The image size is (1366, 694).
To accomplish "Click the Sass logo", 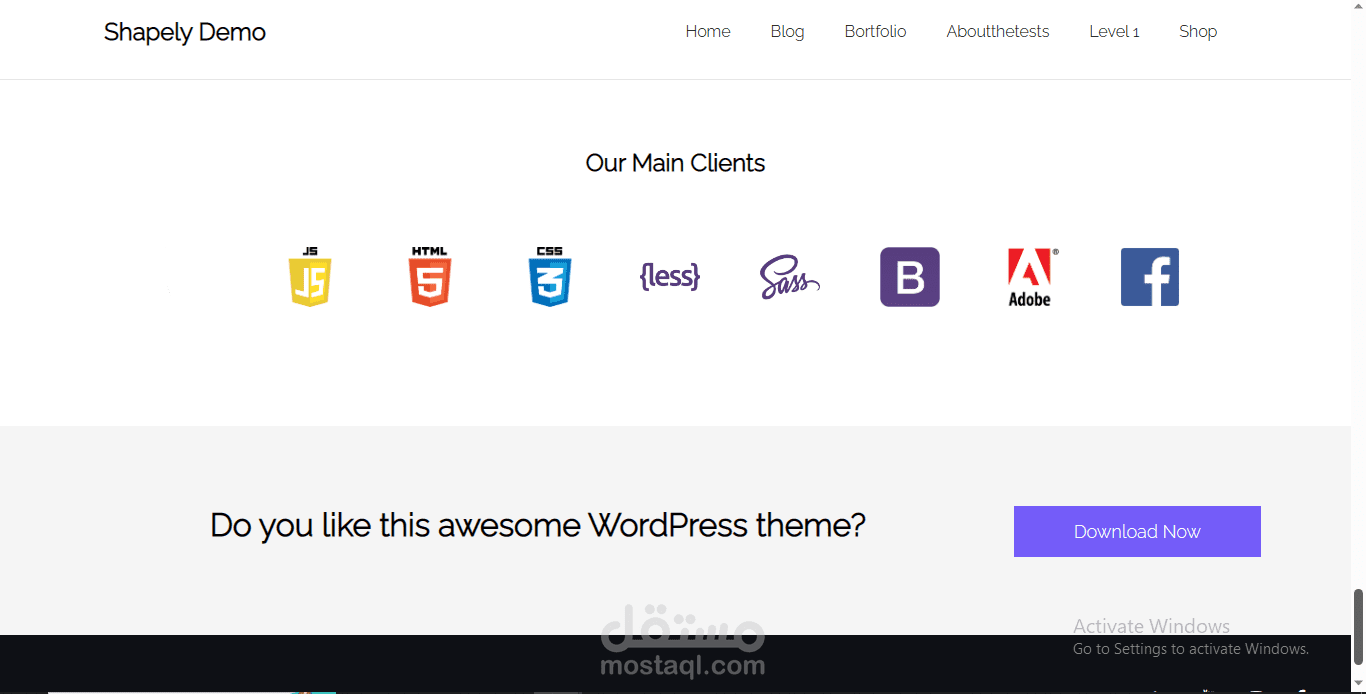I will click(x=790, y=277).
